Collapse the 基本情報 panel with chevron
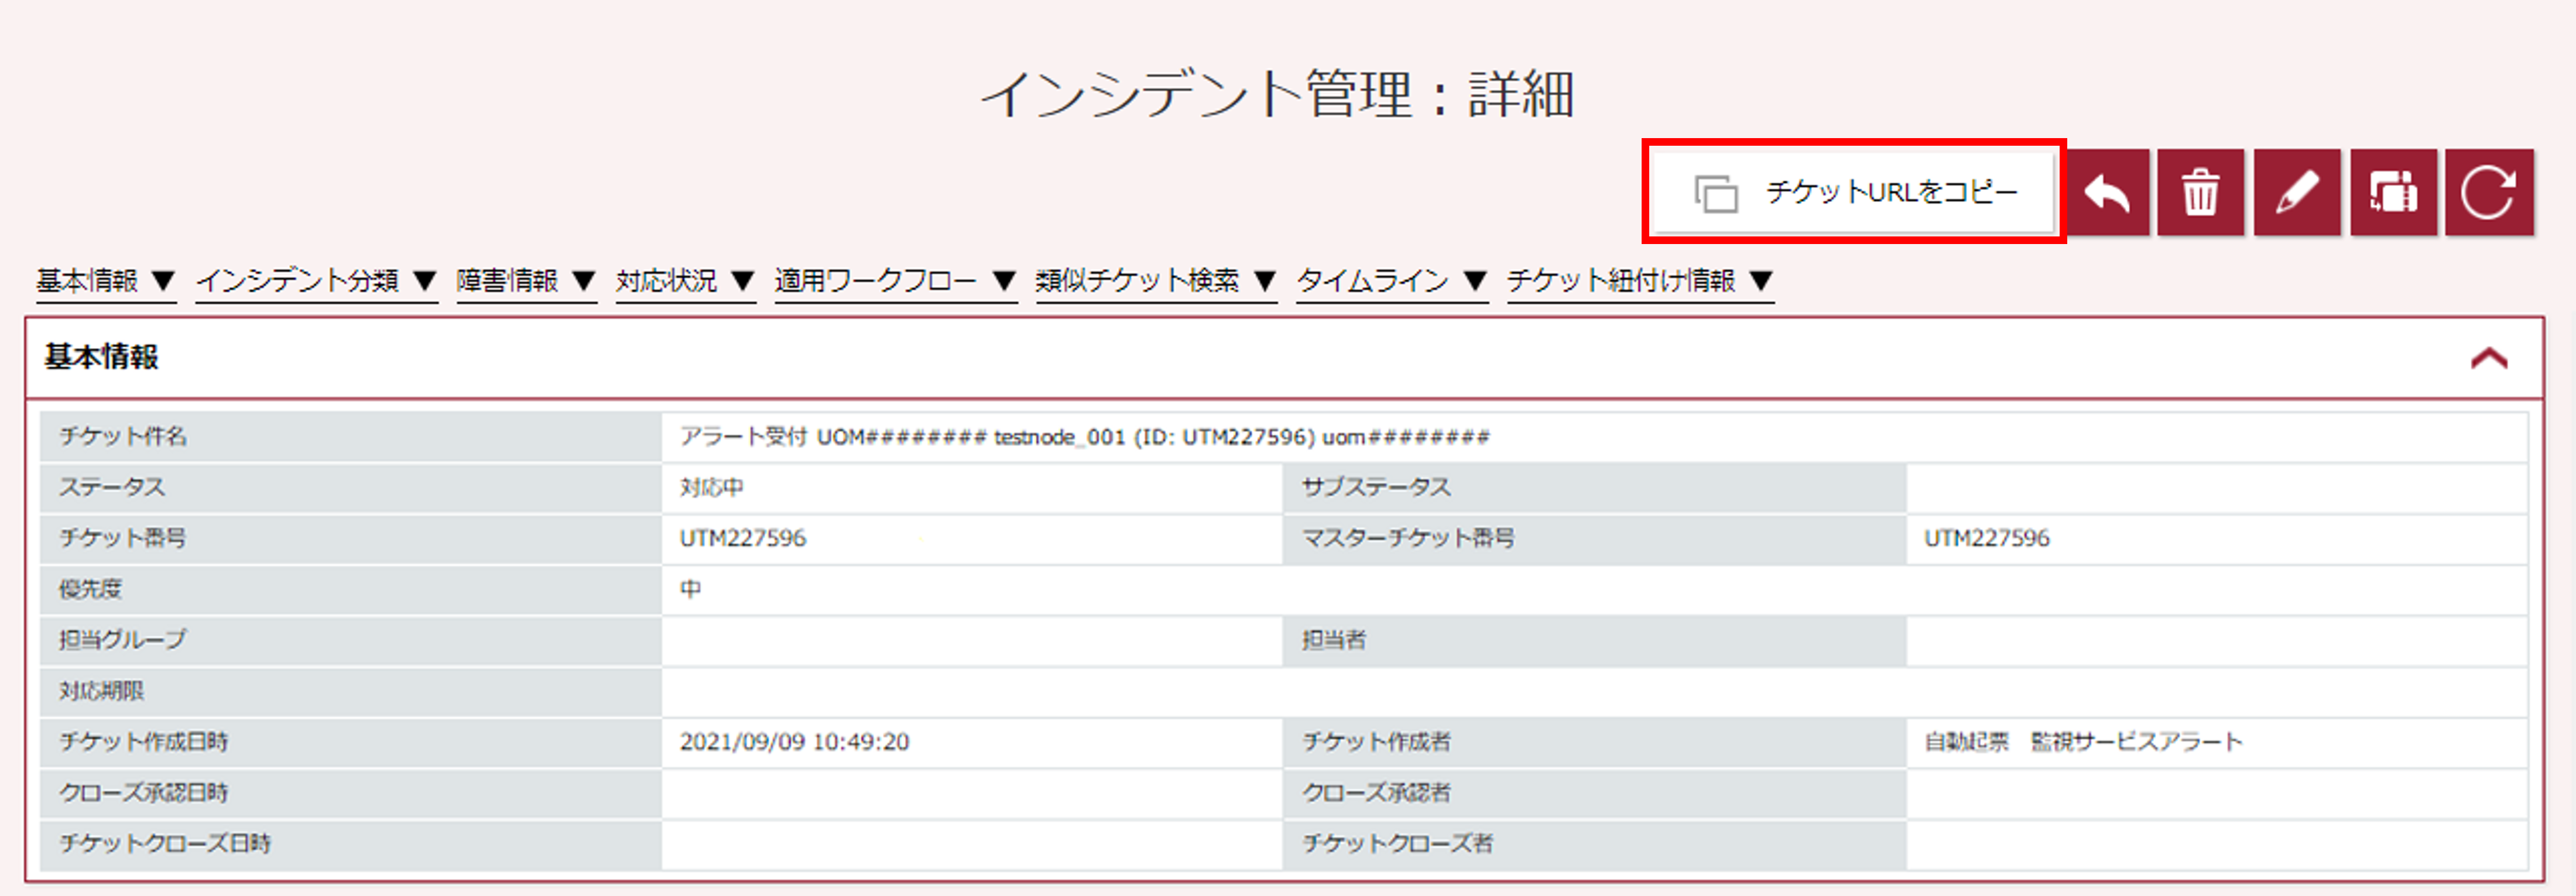 tap(2489, 358)
